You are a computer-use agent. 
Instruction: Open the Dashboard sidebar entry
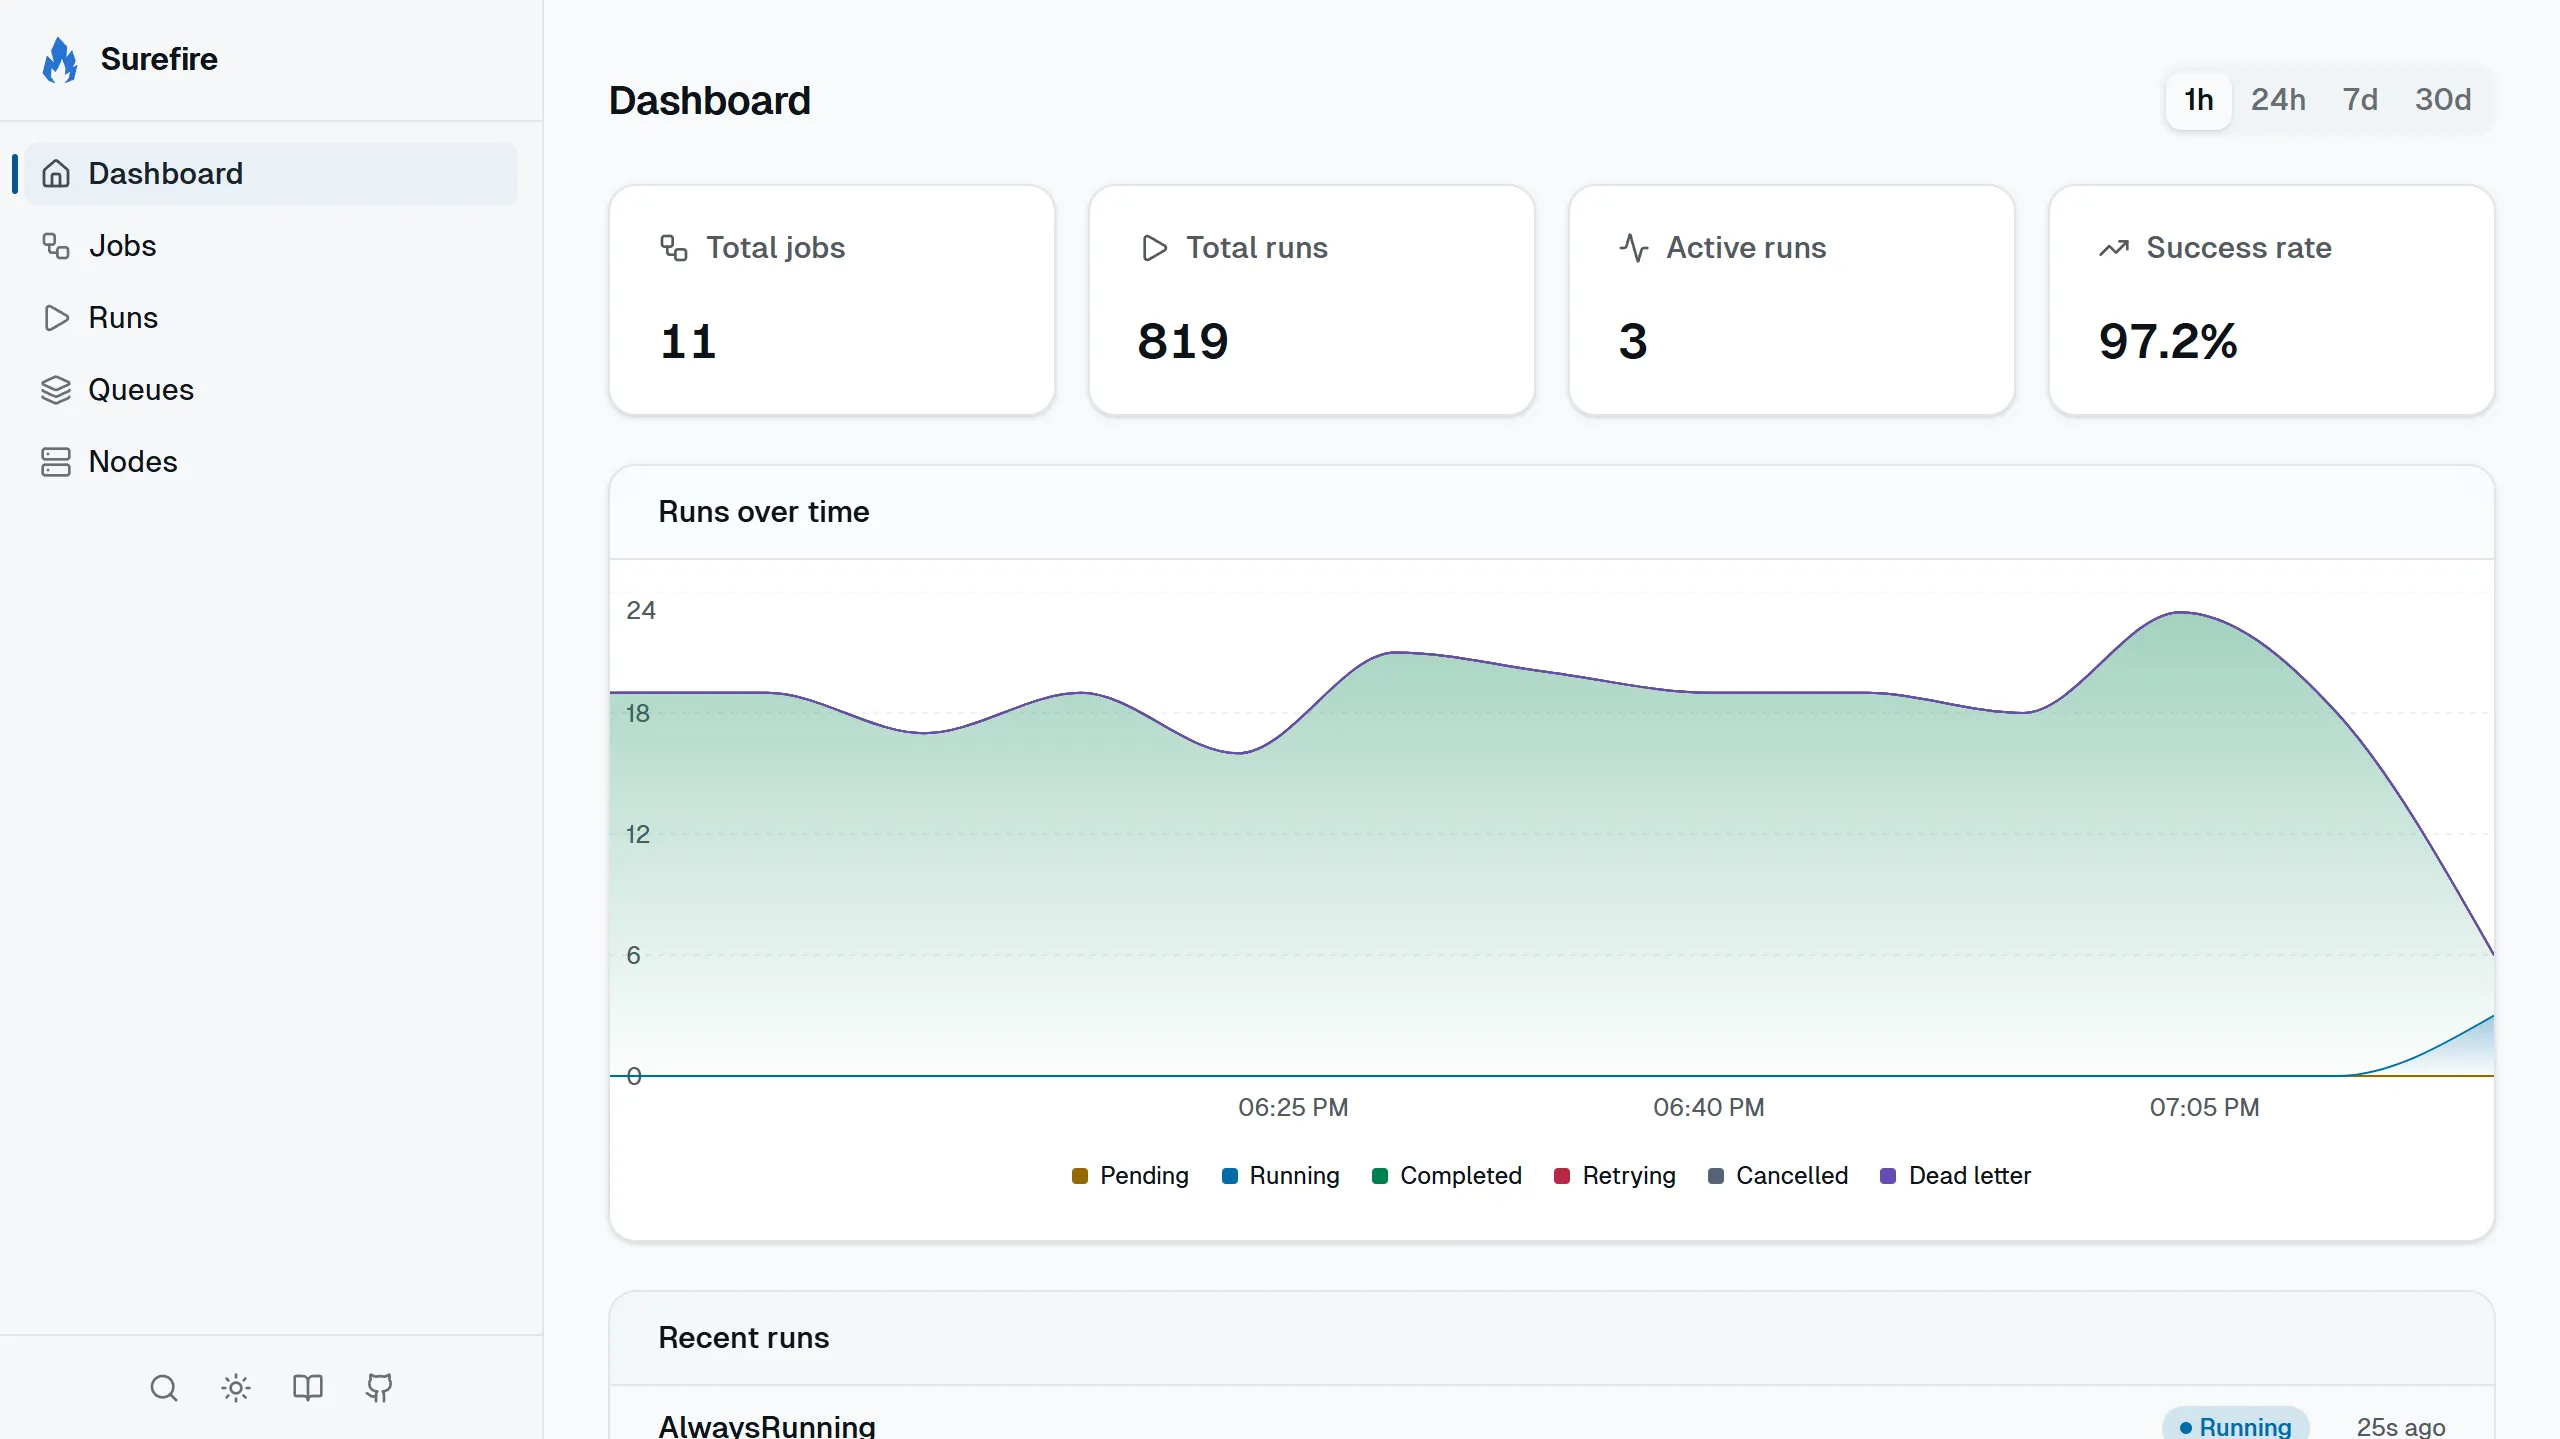pos(166,173)
